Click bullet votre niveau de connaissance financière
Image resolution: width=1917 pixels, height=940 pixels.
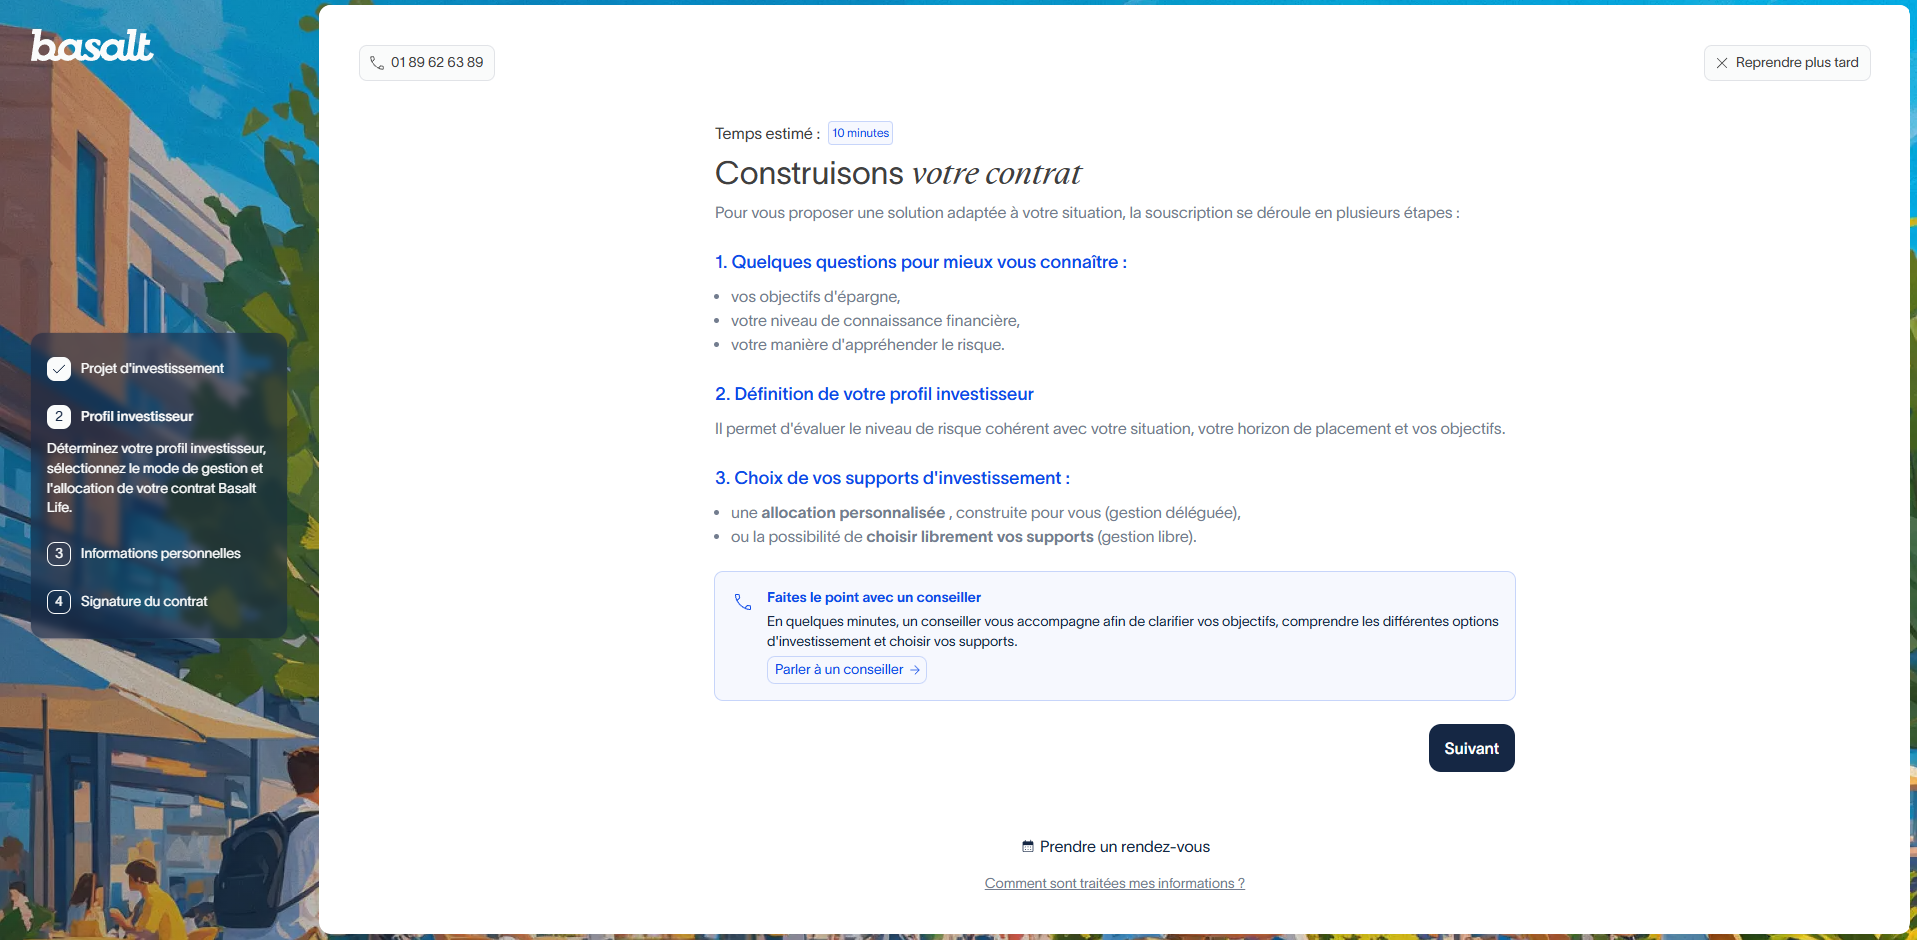coord(875,321)
